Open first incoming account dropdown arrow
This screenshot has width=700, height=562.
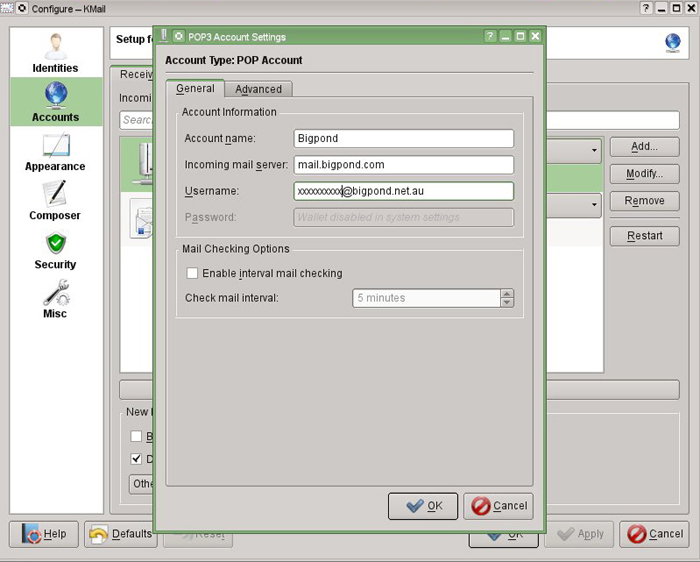tap(594, 150)
